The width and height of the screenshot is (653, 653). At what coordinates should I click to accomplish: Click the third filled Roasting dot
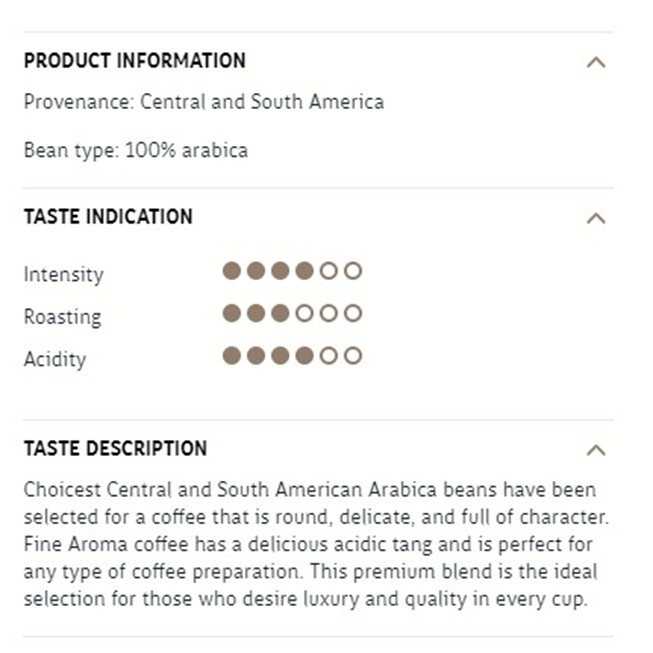280,313
